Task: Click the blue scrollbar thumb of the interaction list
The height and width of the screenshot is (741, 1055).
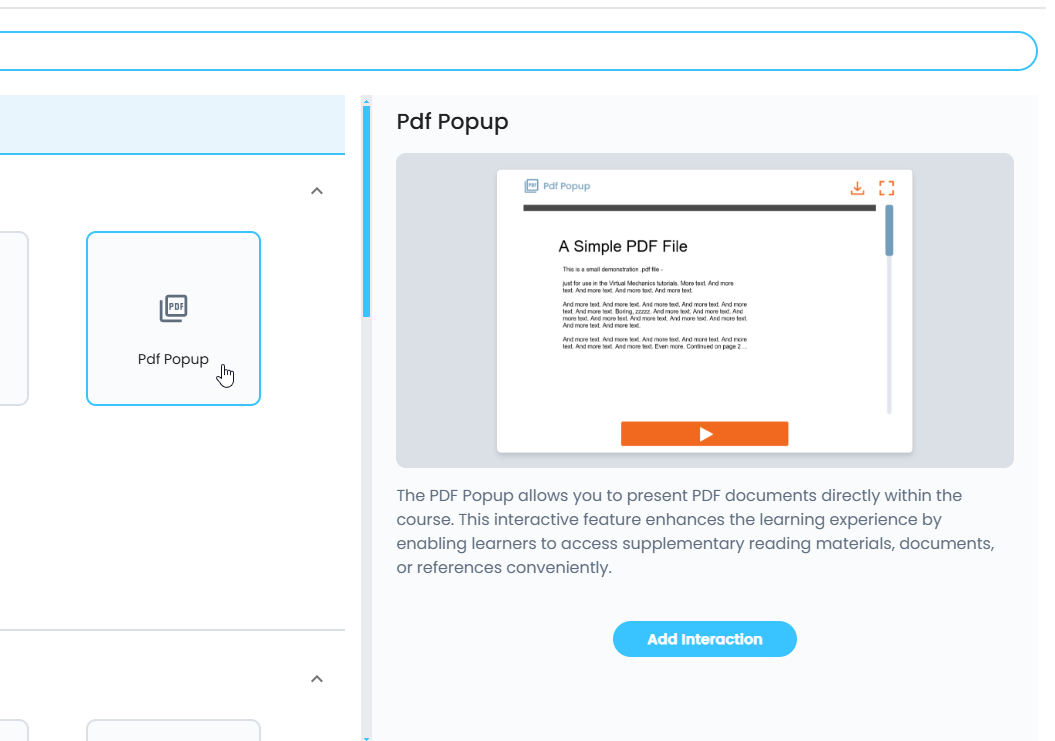Action: (x=366, y=210)
